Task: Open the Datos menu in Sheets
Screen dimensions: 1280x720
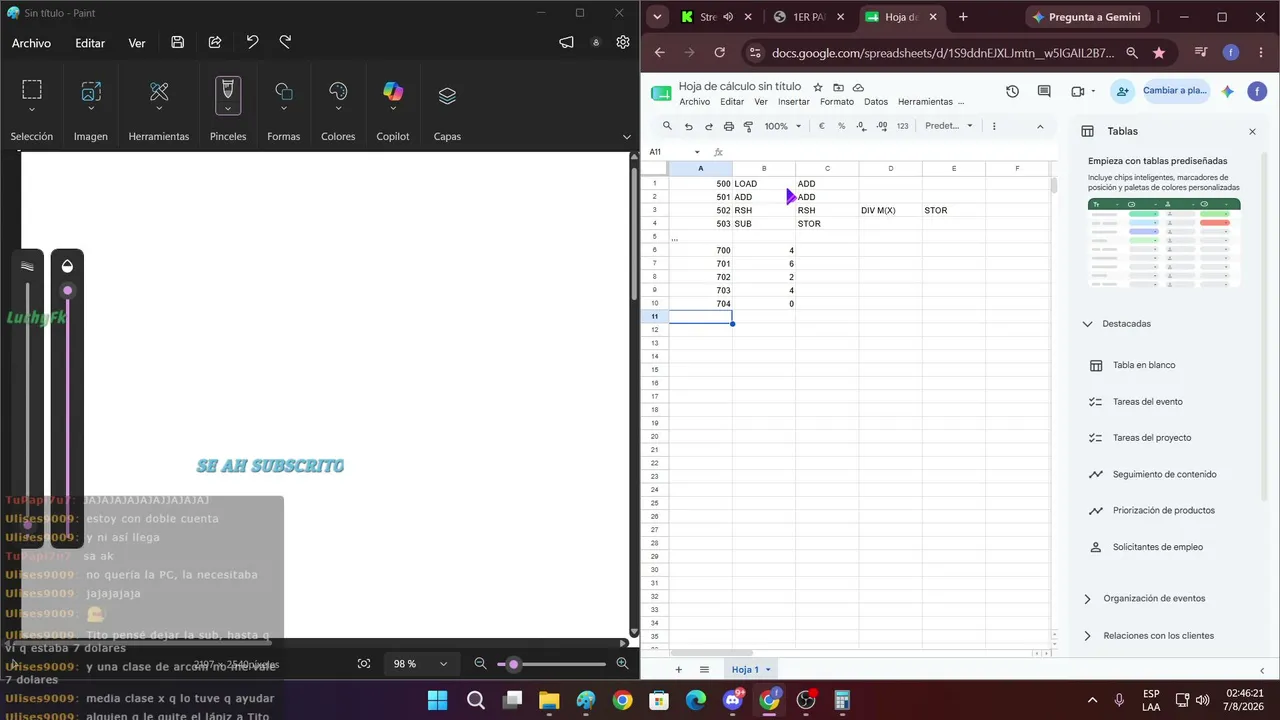Action: [x=876, y=102]
